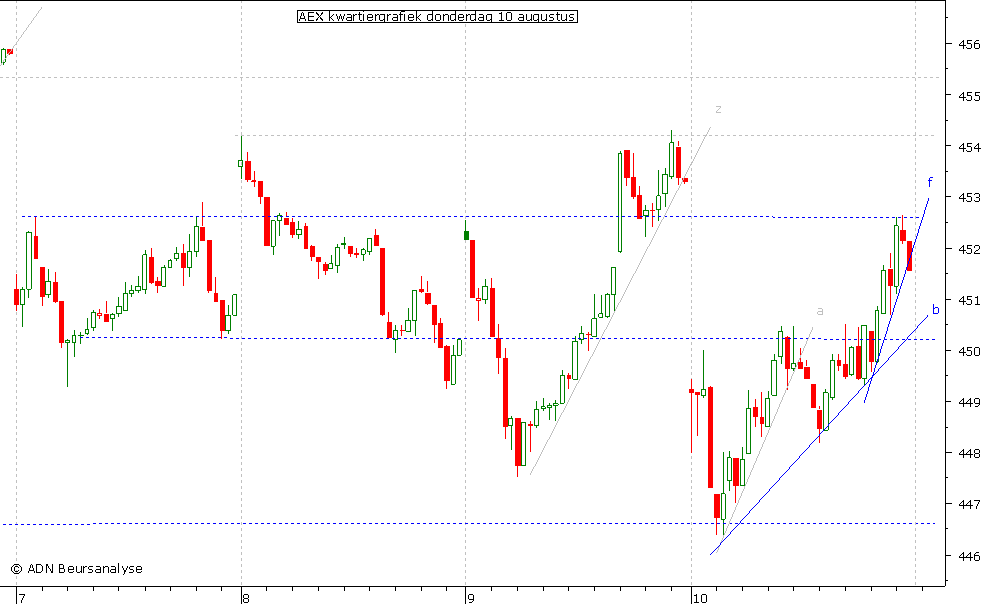Click the price label 451 on the axis
The height and width of the screenshot is (604, 983).
coord(969,300)
